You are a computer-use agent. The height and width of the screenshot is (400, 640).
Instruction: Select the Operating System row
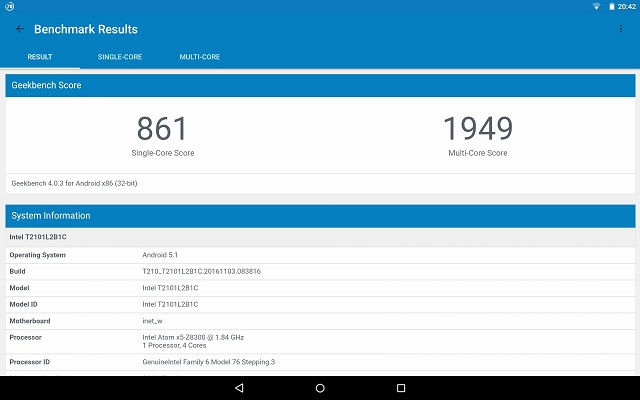coord(320,255)
